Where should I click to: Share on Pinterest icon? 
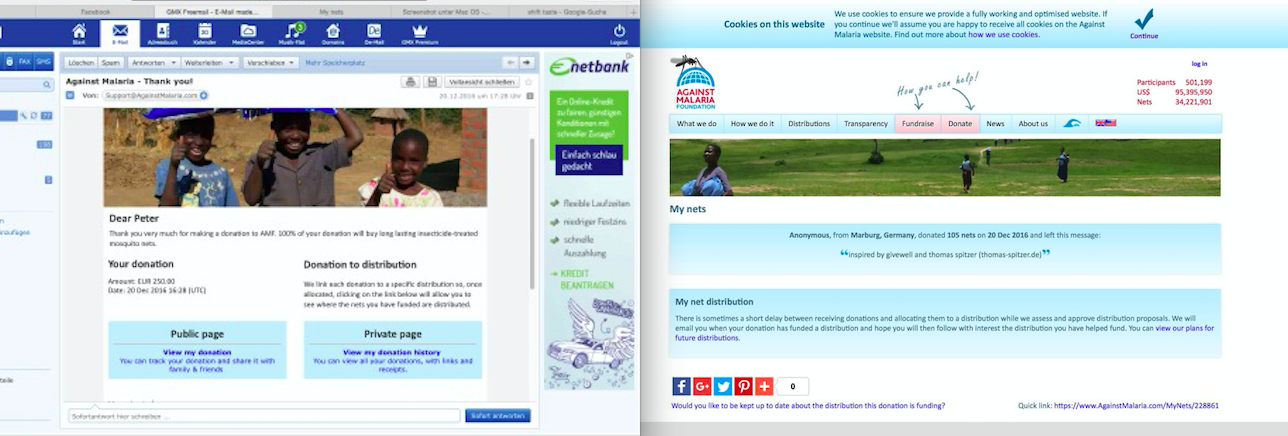(x=744, y=386)
